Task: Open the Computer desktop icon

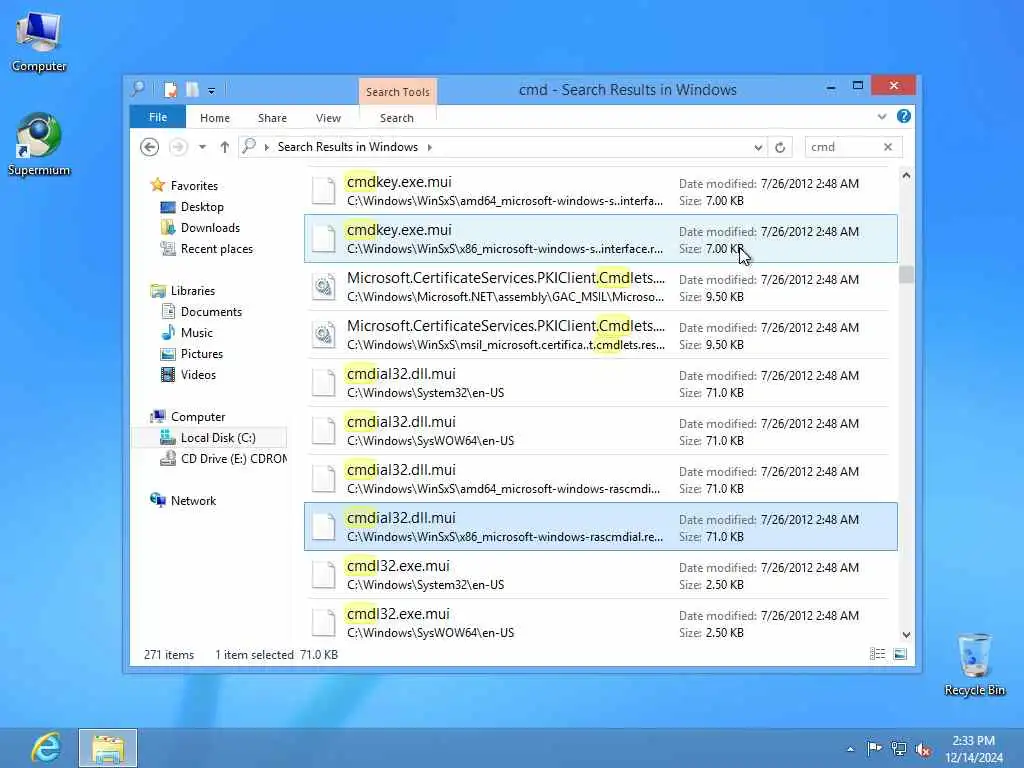Action: click(x=39, y=41)
